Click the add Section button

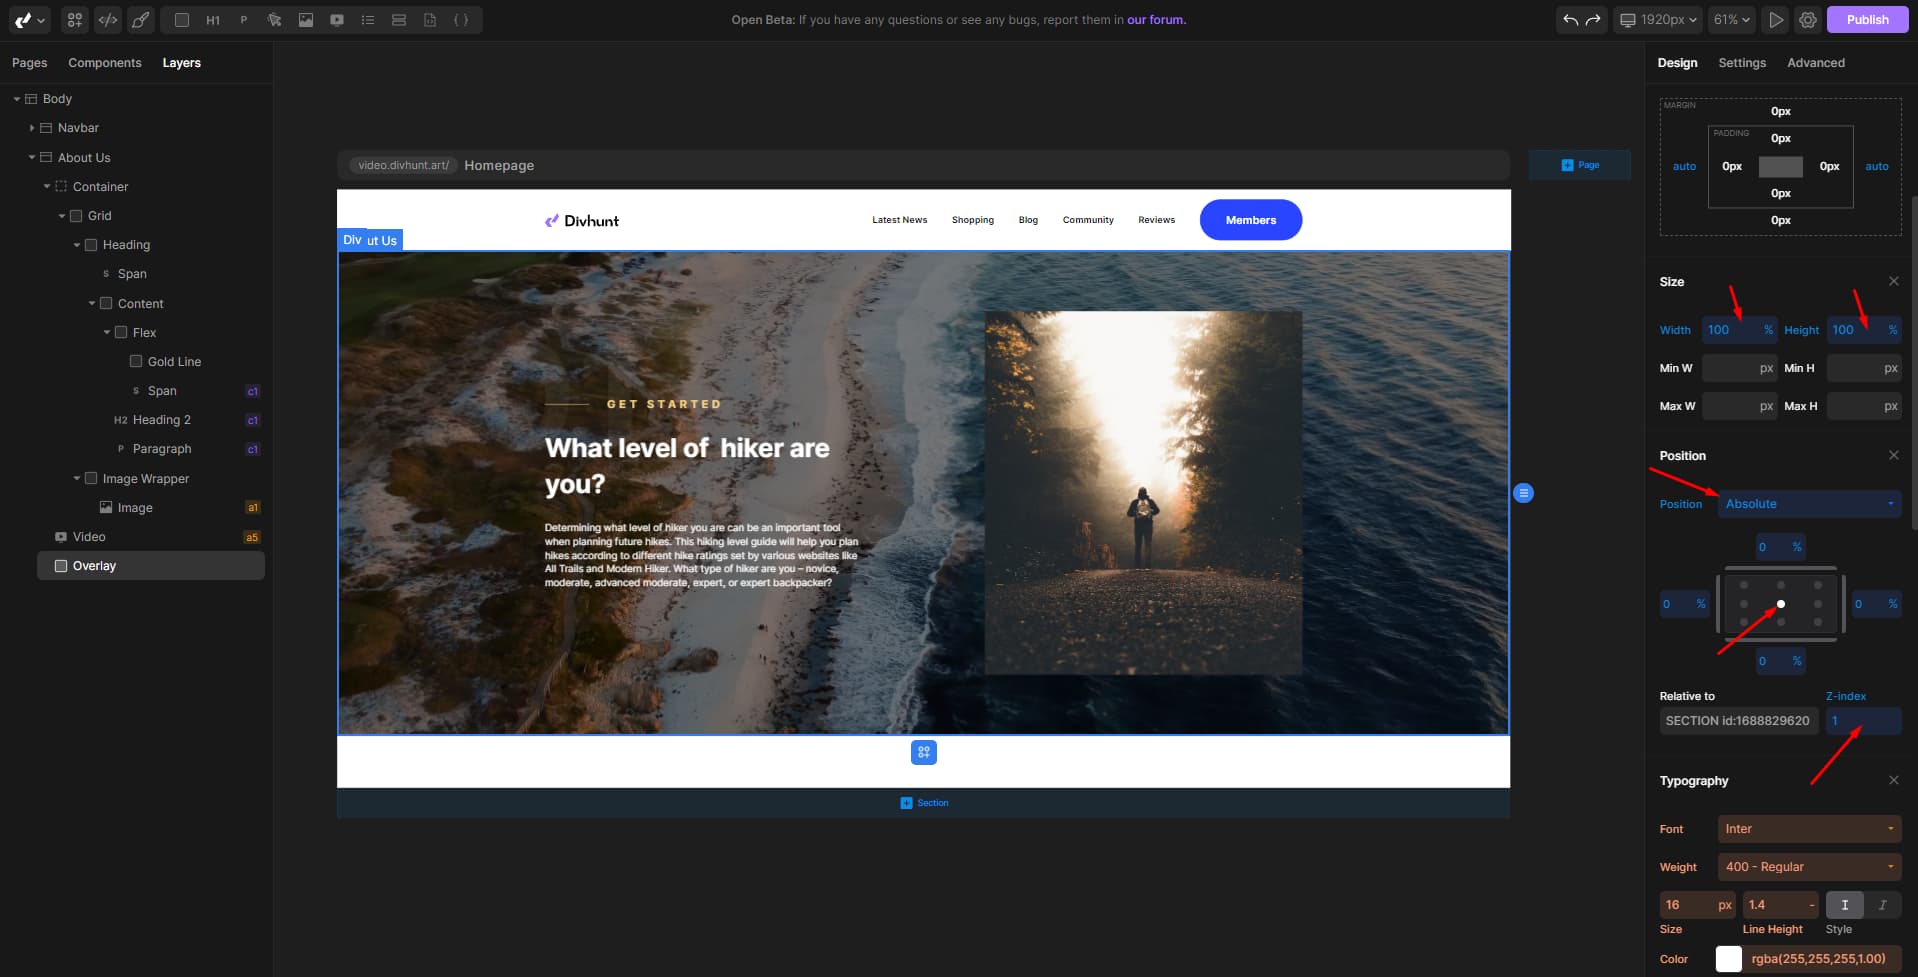click(x=924, y=803)
